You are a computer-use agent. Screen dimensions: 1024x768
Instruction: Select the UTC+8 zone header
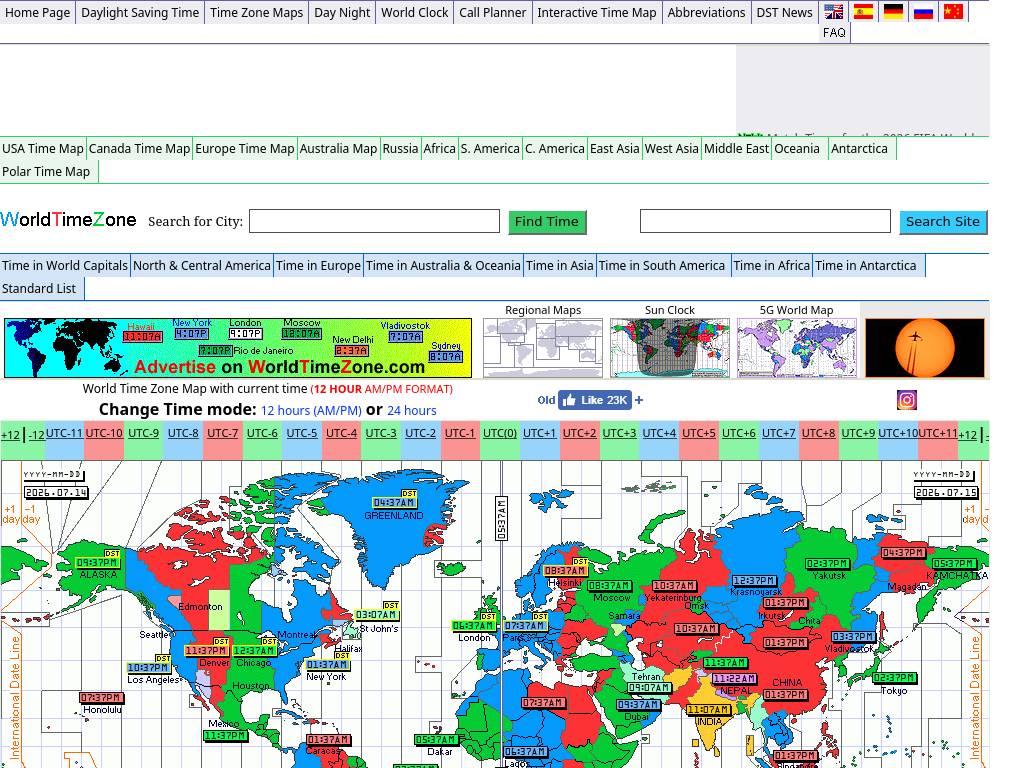[x=818, y=433]
